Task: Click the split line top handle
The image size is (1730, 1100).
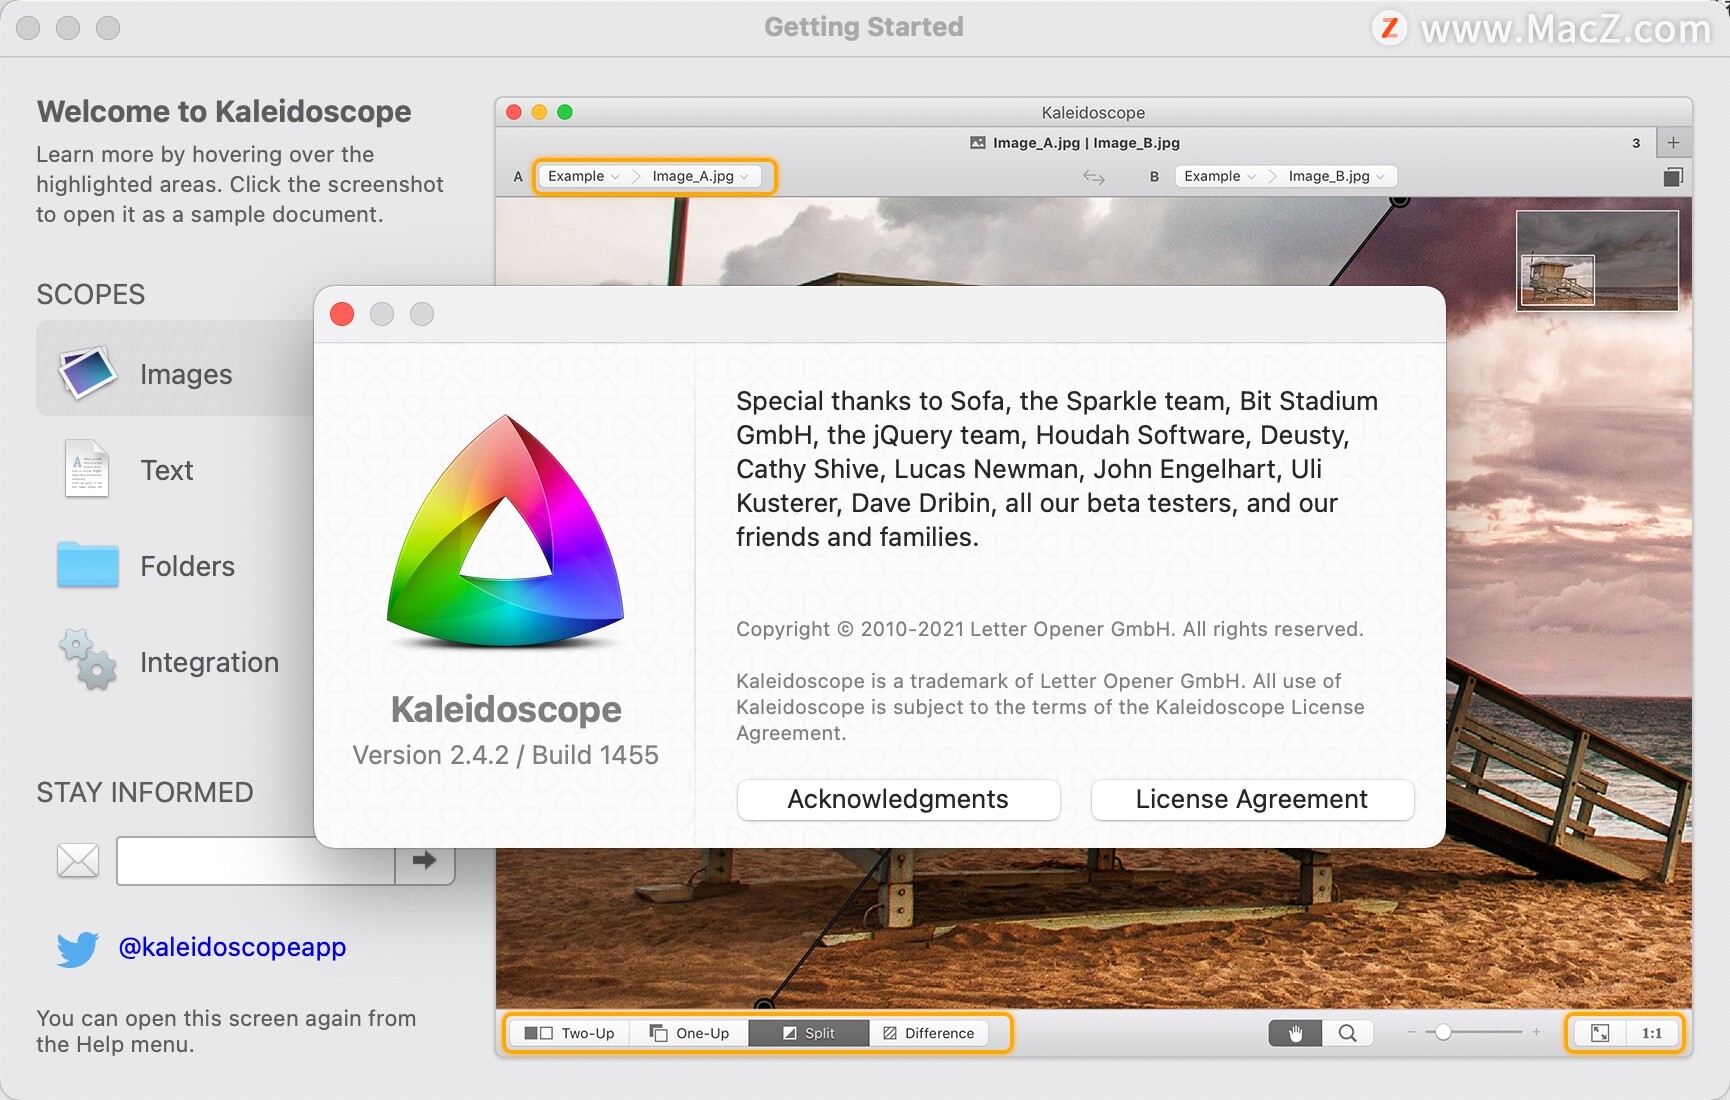Action: (1400, 201)
